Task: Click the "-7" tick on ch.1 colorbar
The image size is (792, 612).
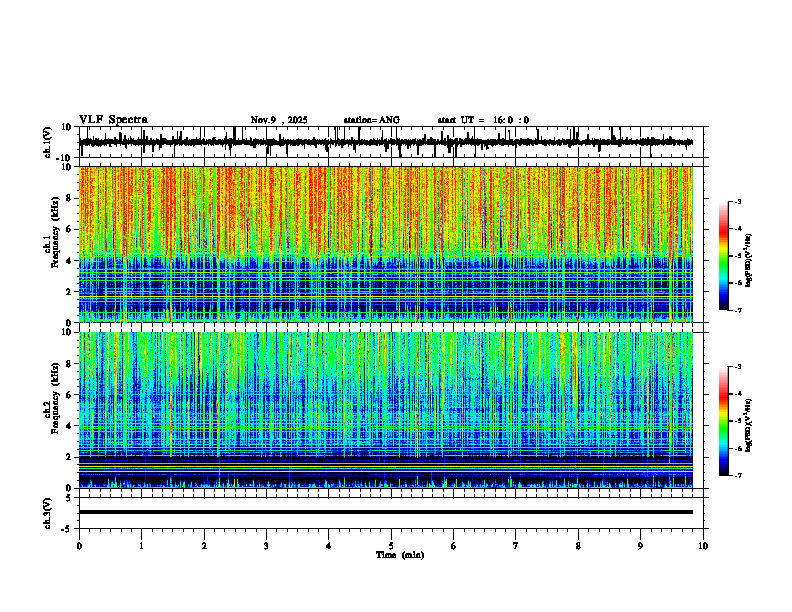Action: [x=738, y=310]
